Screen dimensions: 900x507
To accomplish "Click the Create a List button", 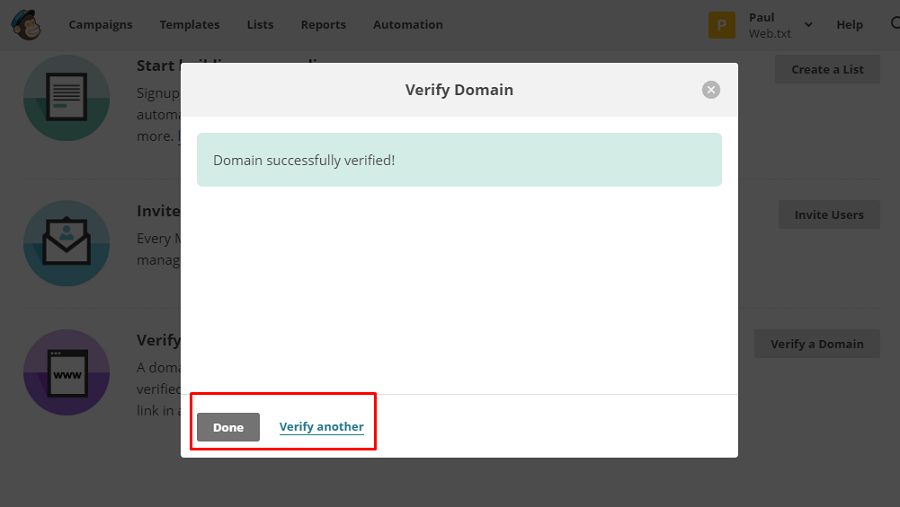I will point(827,70).
